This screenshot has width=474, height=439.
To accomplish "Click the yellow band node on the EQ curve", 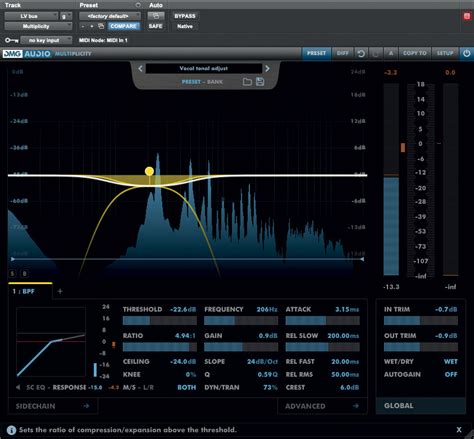I will coord(149,171).
